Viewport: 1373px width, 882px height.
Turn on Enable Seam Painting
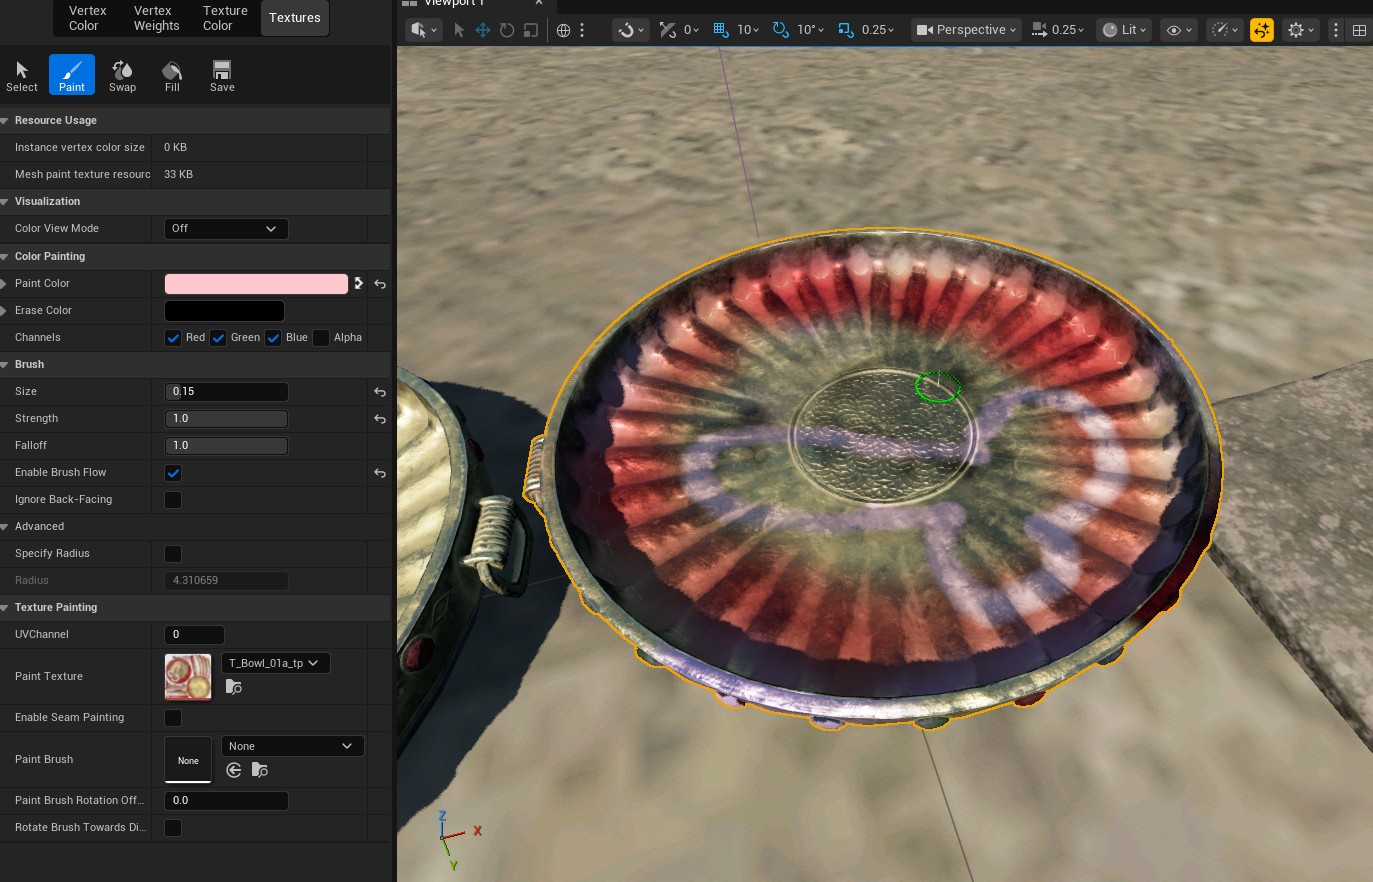173,718
